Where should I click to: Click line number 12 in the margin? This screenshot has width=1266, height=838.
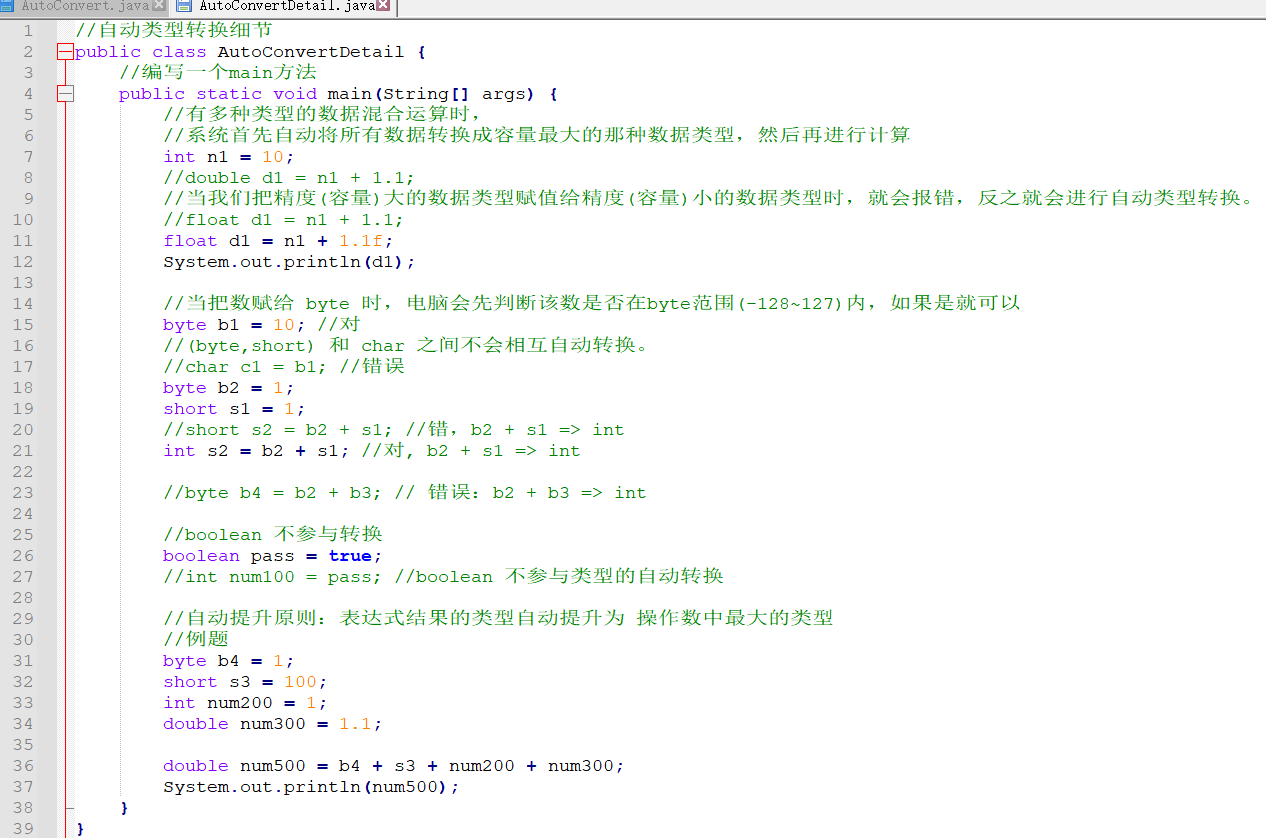[22, 262]
